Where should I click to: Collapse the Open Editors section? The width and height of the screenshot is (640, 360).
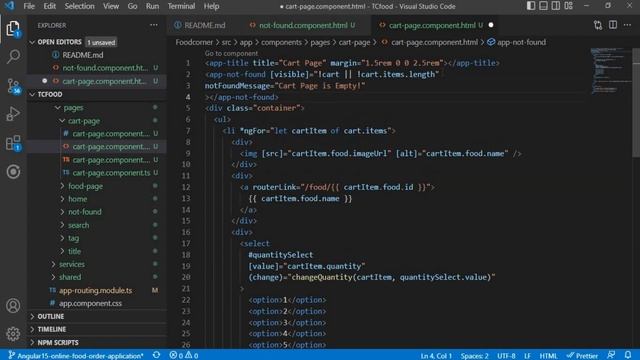coord(32,42)
